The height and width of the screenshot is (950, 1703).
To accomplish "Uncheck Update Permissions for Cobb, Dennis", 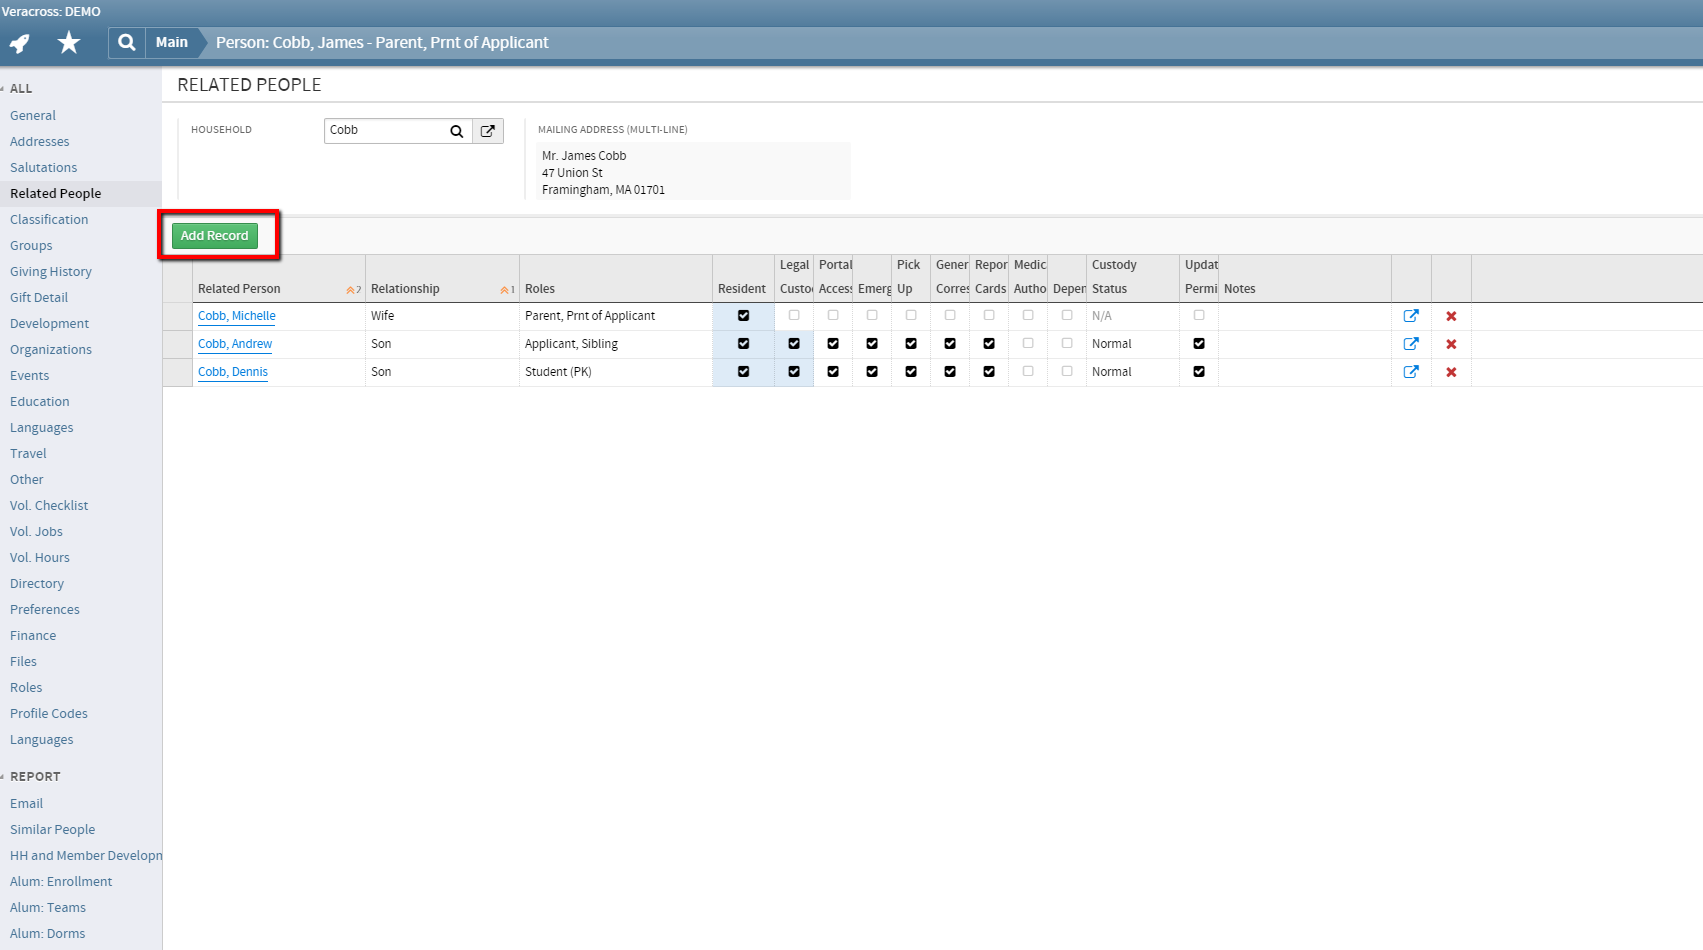I will click(1198, 371).
